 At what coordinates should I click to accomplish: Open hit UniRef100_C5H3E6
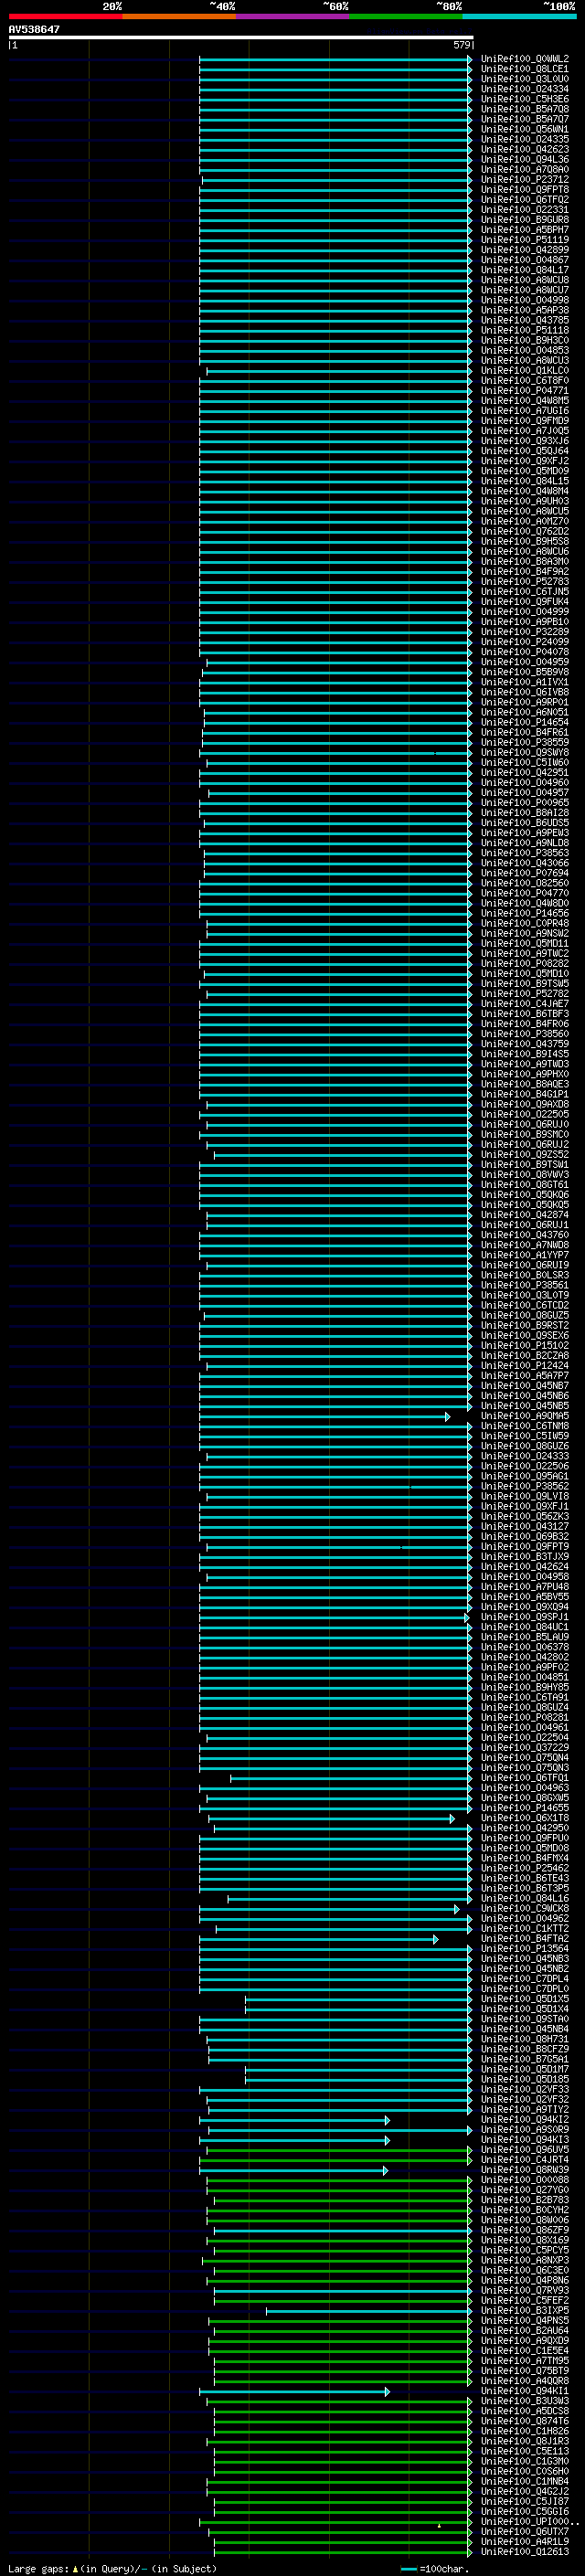[x=525, y=99]
